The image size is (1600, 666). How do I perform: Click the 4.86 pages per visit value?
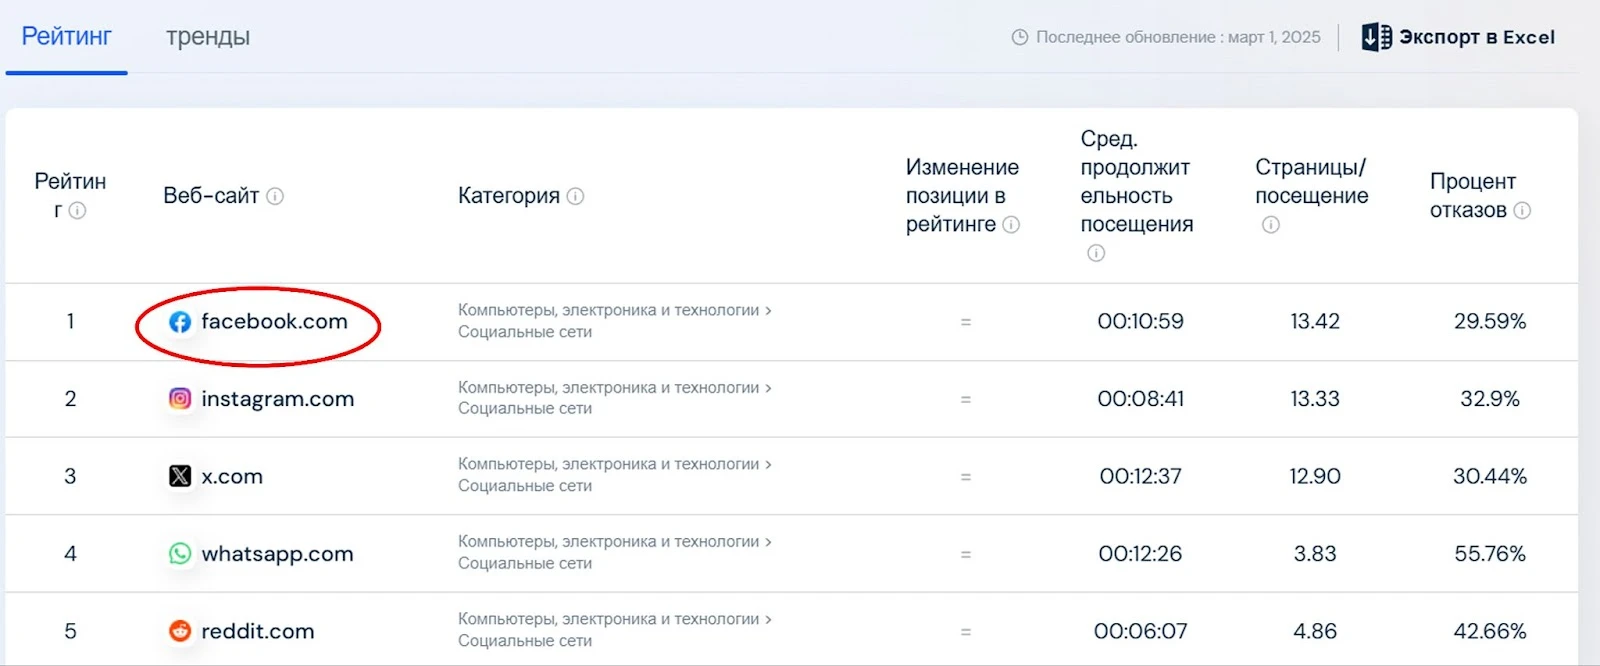1315,631
